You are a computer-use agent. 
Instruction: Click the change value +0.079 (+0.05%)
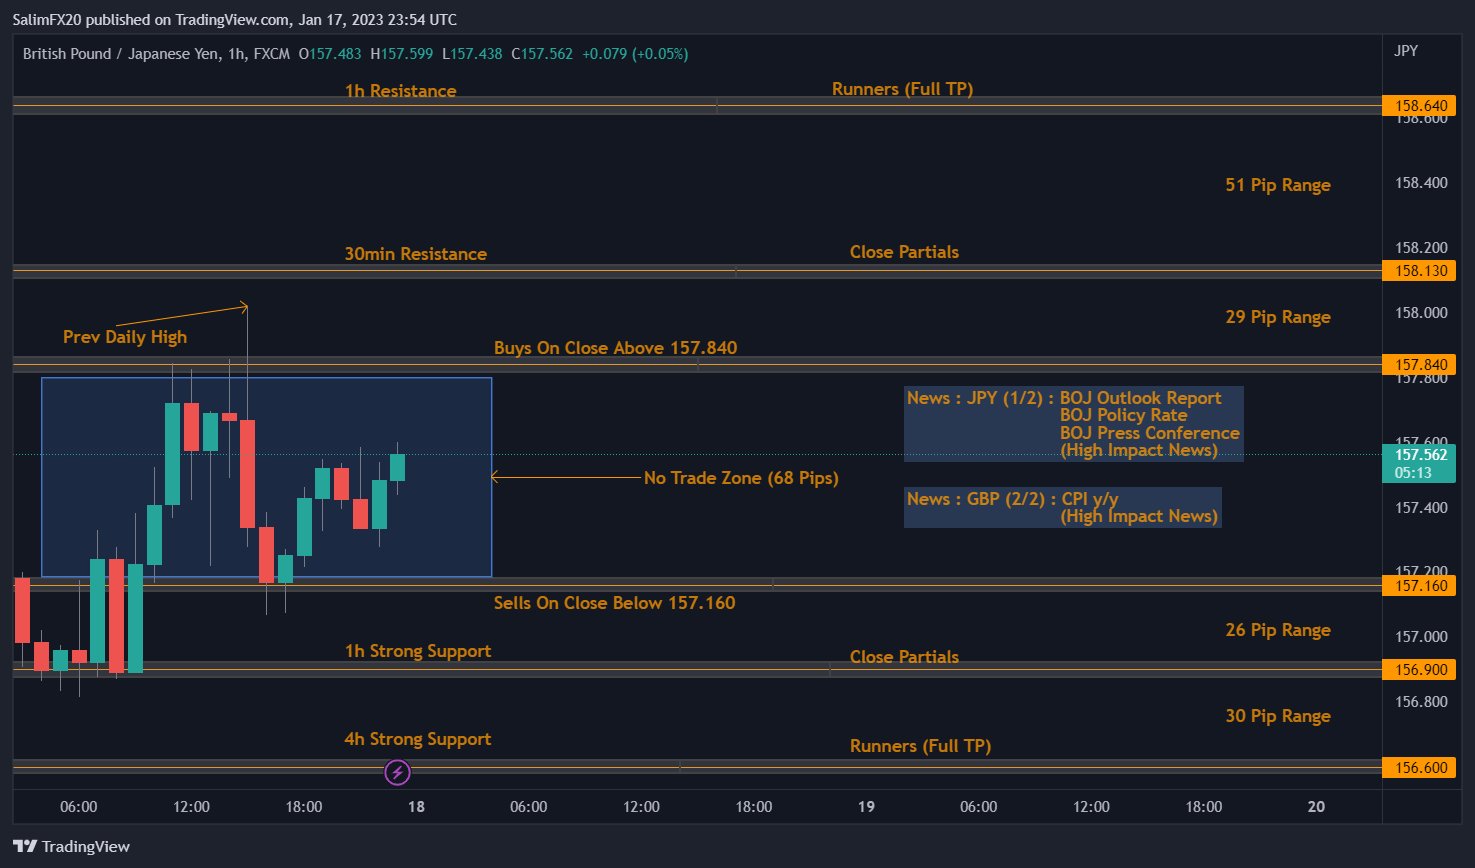[x=635, y=54]
